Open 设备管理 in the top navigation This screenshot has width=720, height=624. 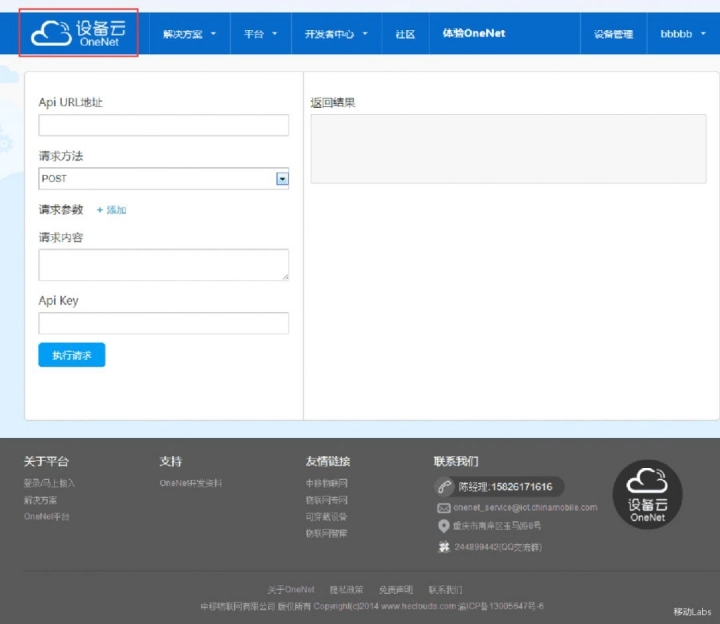click(x=613, y=34)
